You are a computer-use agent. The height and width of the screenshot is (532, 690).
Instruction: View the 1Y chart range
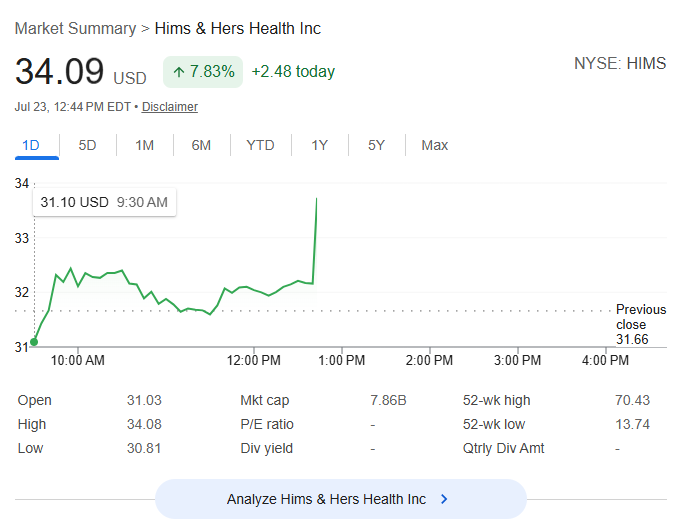319,145
